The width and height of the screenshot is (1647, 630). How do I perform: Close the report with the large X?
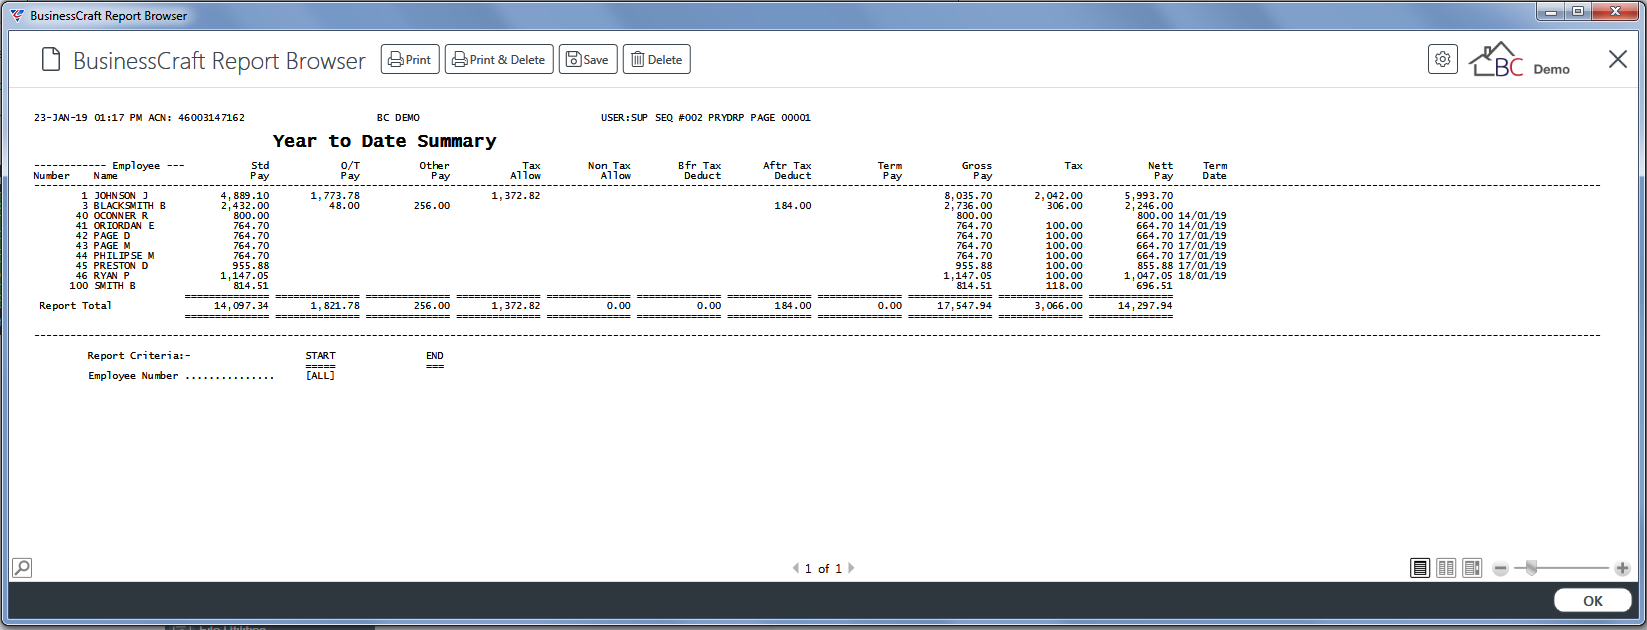point(1617,59)
